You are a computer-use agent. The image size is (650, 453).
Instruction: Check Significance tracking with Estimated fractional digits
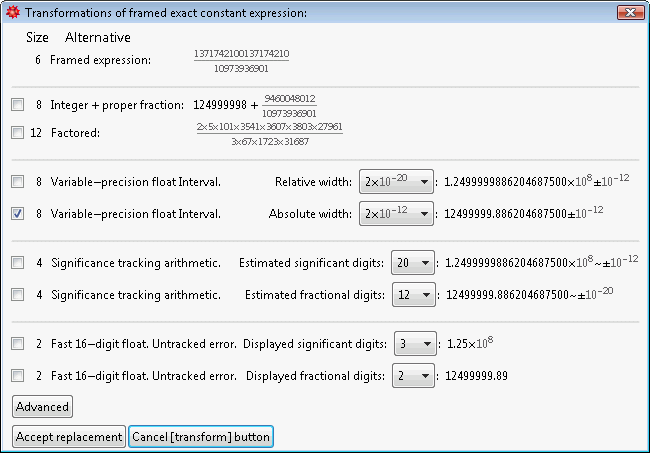click(x=17, y=295)
